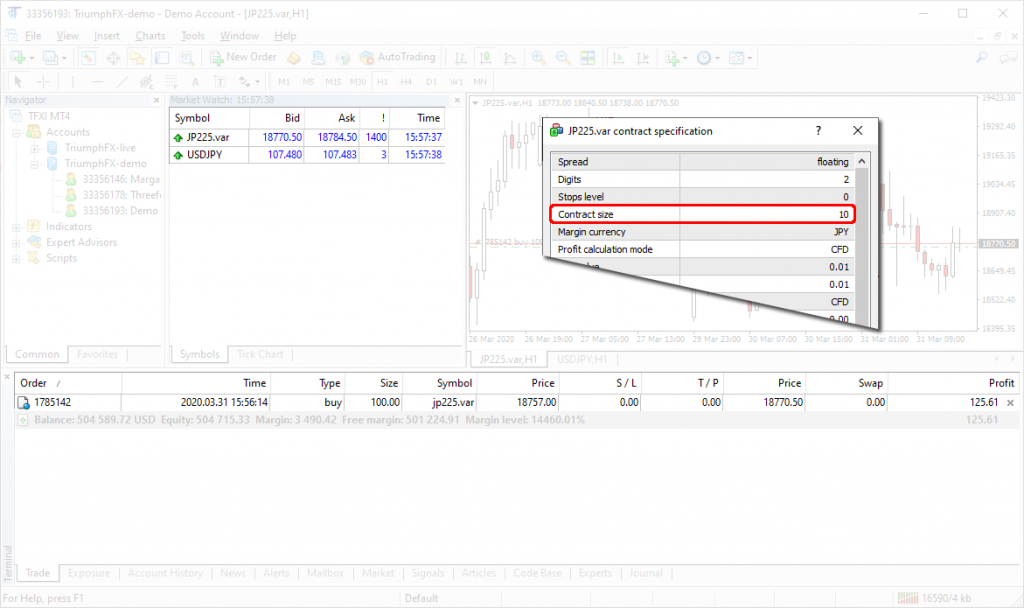Switch chart to bar chart icon
The width and height of the screenshot is (1024, 608).
(x=460, y=58)
